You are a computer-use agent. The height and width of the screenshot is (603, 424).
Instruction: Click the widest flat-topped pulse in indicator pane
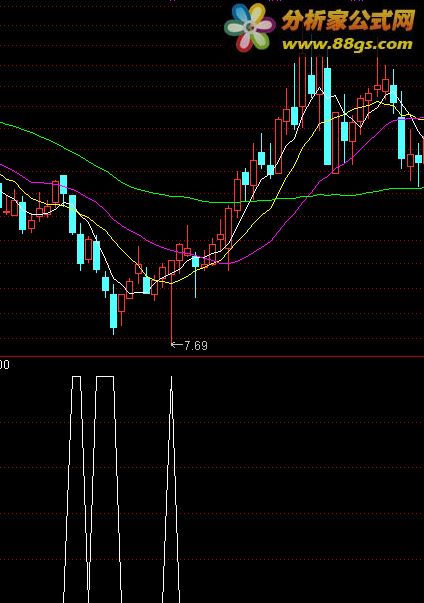point(105,488)
